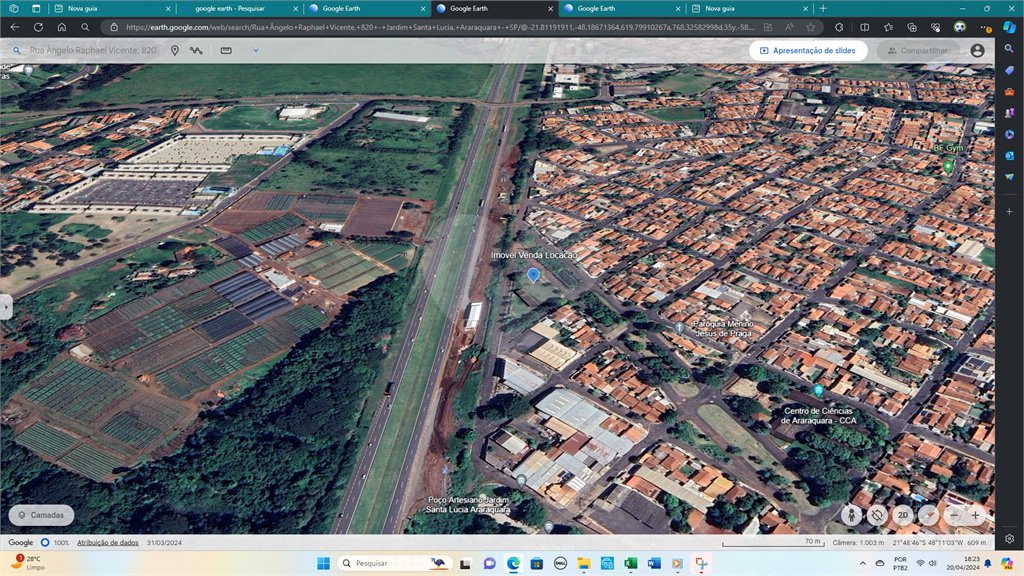Click the compass to reset north

coord(928,515)
